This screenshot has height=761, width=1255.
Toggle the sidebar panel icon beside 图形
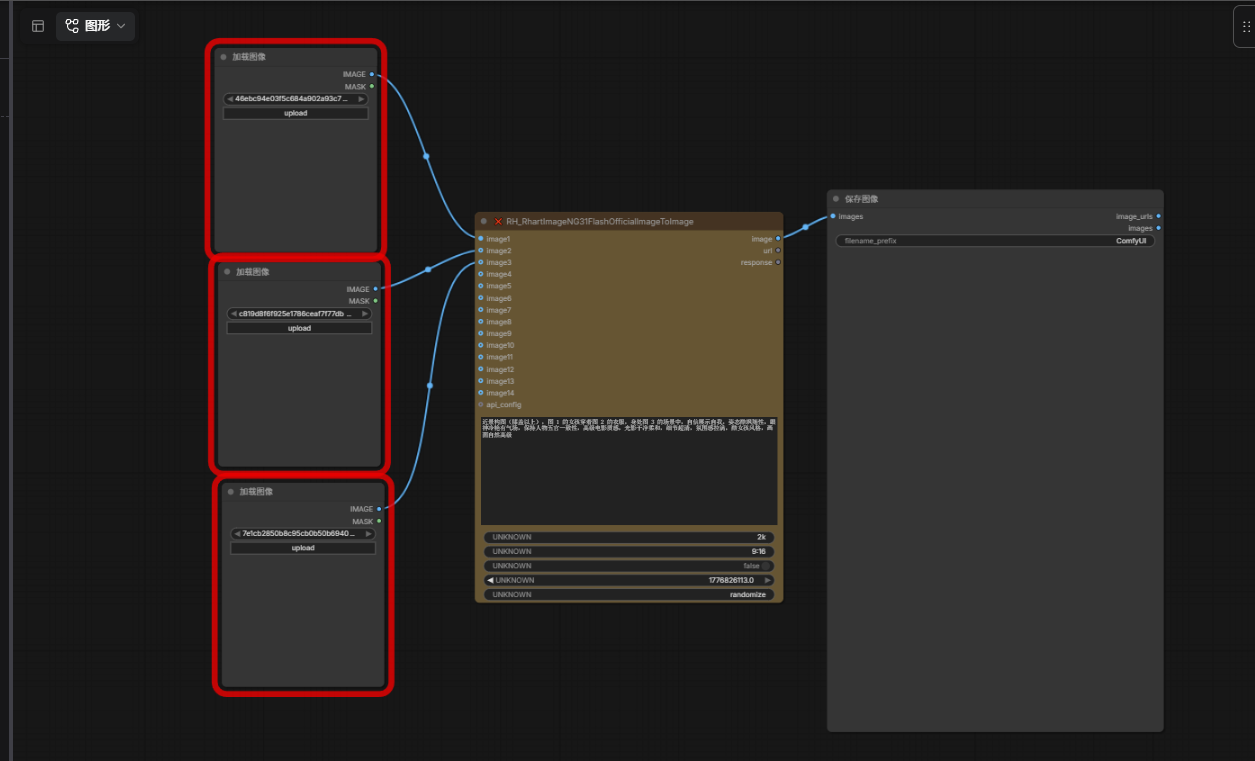[38, 26]
